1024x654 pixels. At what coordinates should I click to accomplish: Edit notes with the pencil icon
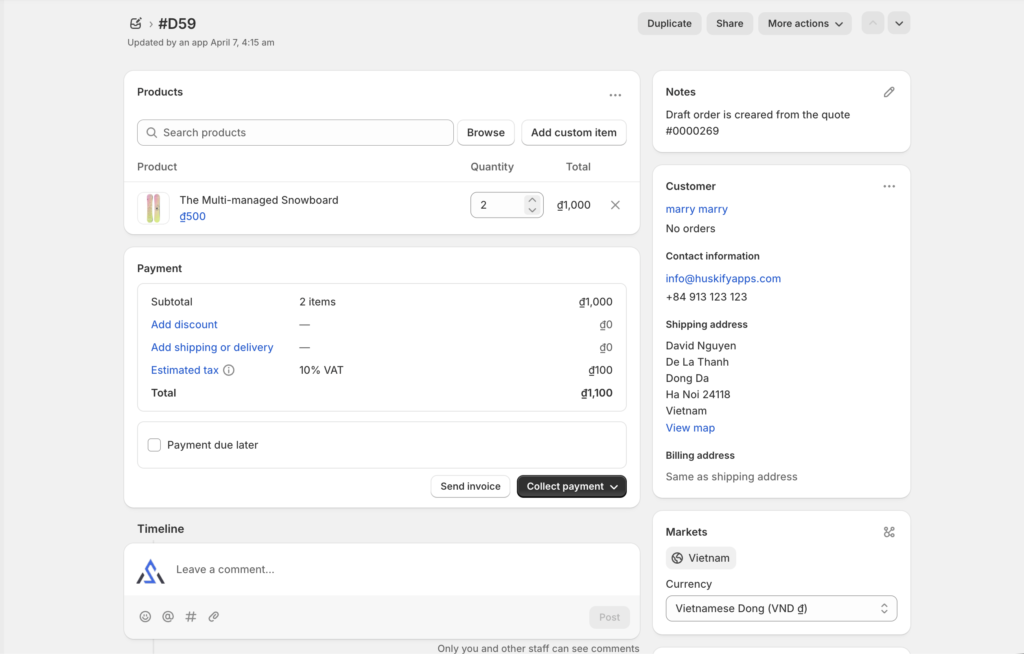(889, 92)
